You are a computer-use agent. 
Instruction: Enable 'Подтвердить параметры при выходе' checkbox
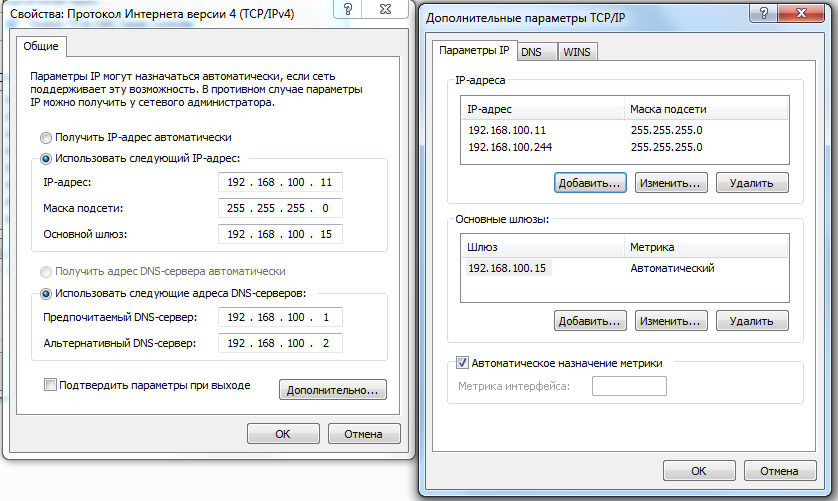(51, 385)
